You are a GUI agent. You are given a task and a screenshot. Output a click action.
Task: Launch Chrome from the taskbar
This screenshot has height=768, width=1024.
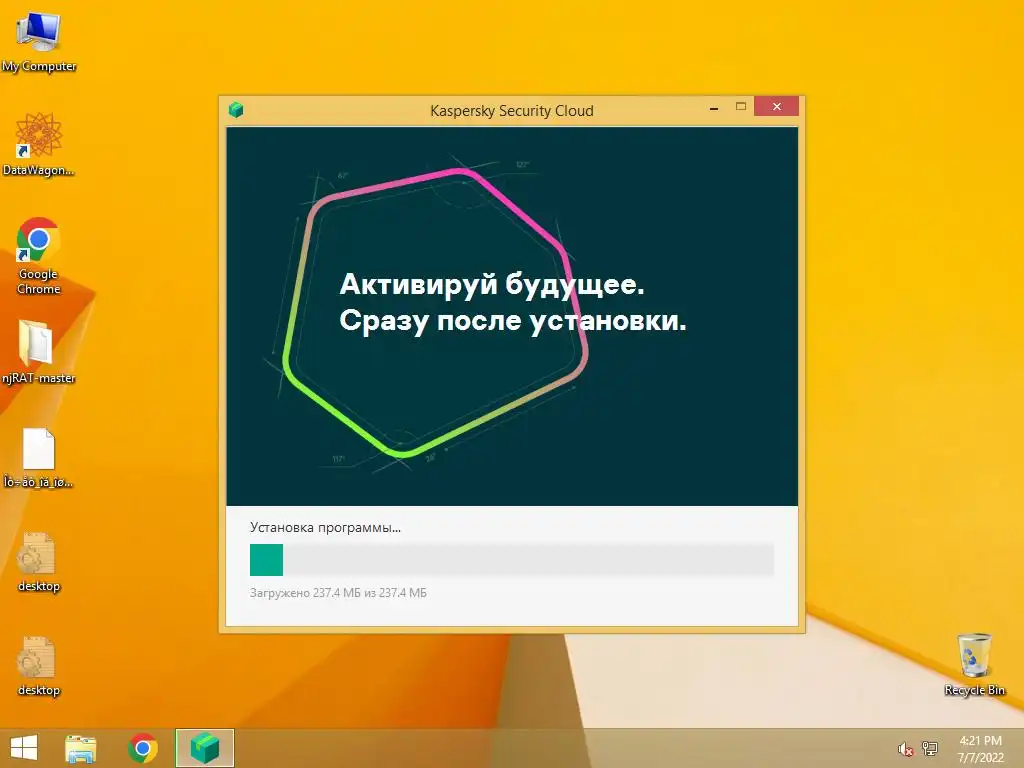[x=142, y=748]
